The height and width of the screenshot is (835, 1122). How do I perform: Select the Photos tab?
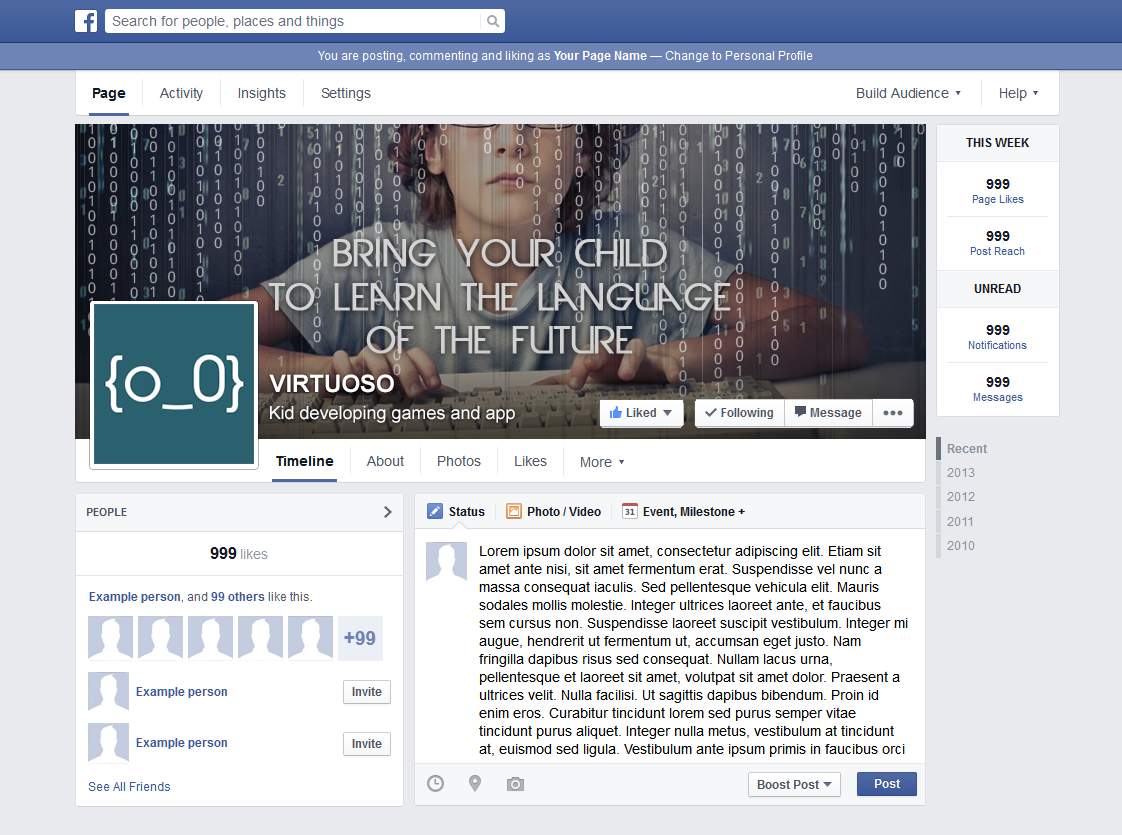[x=459, y=462]
